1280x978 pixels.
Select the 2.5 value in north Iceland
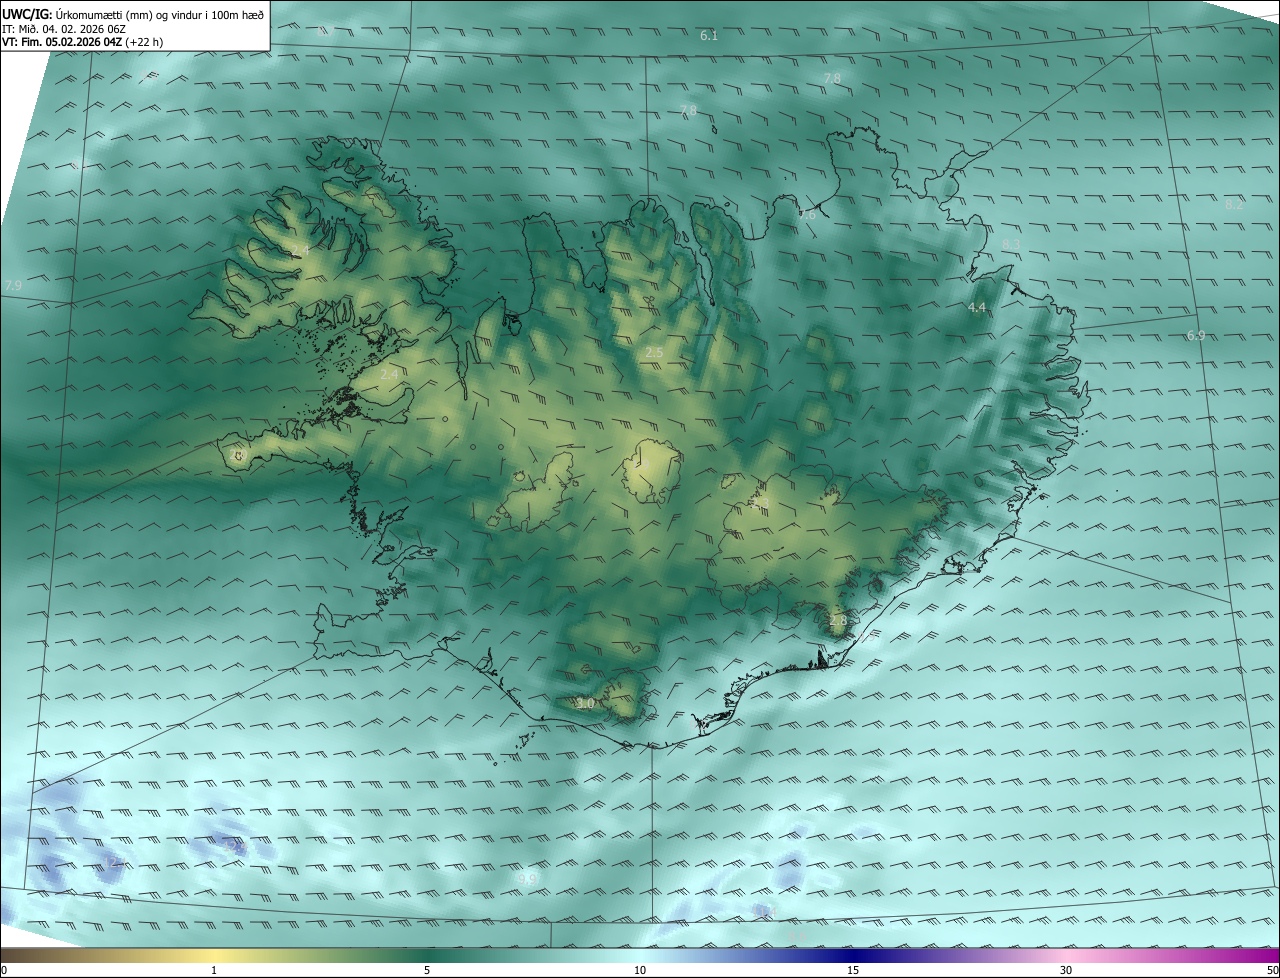point(654,352)
